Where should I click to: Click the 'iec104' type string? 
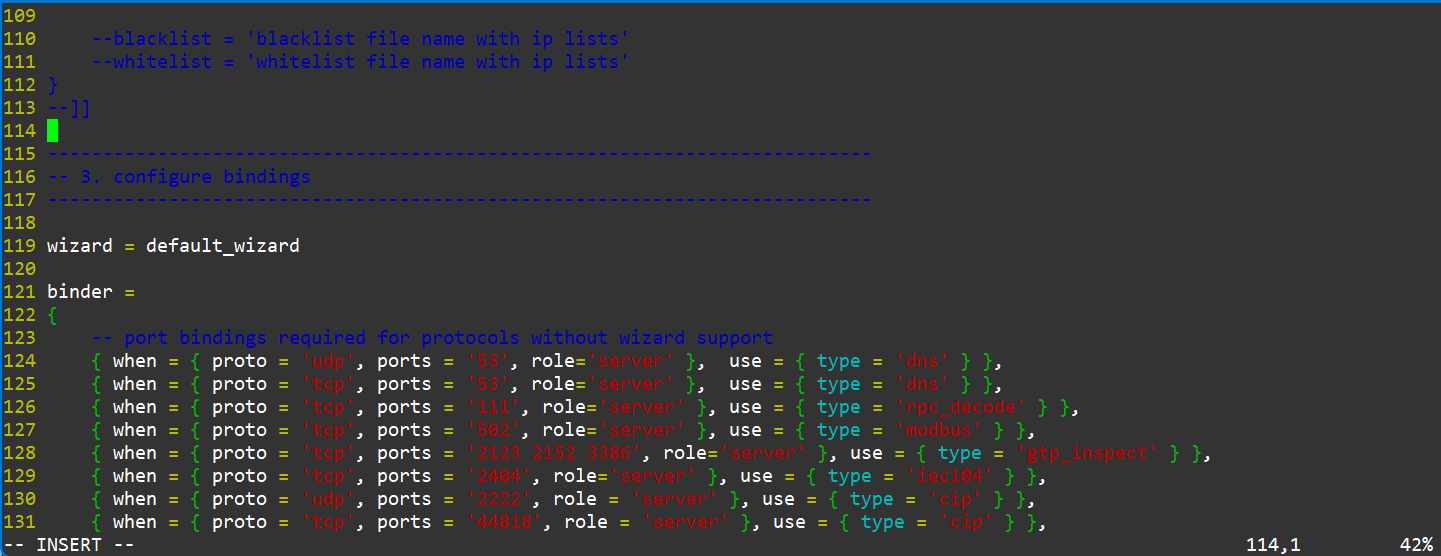coord(951,476)
